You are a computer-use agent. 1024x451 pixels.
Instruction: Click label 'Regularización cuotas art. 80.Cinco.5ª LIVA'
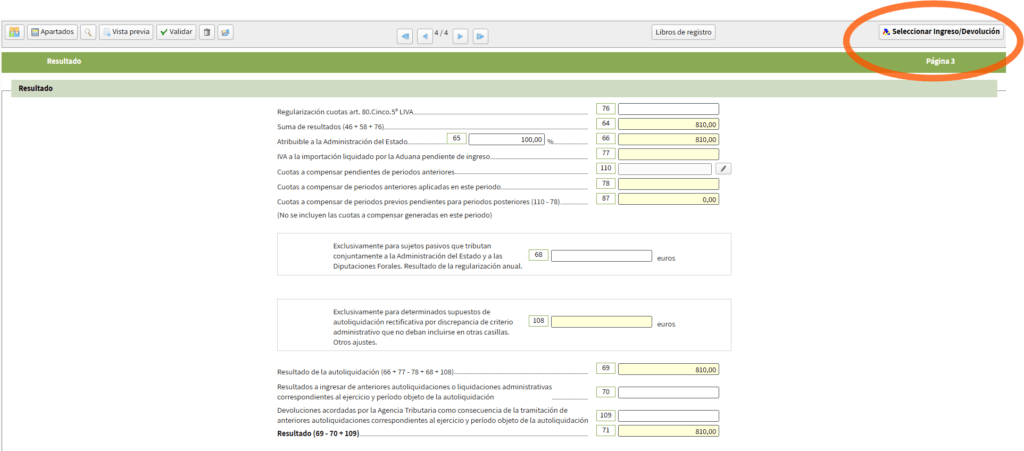coord(345,112)
